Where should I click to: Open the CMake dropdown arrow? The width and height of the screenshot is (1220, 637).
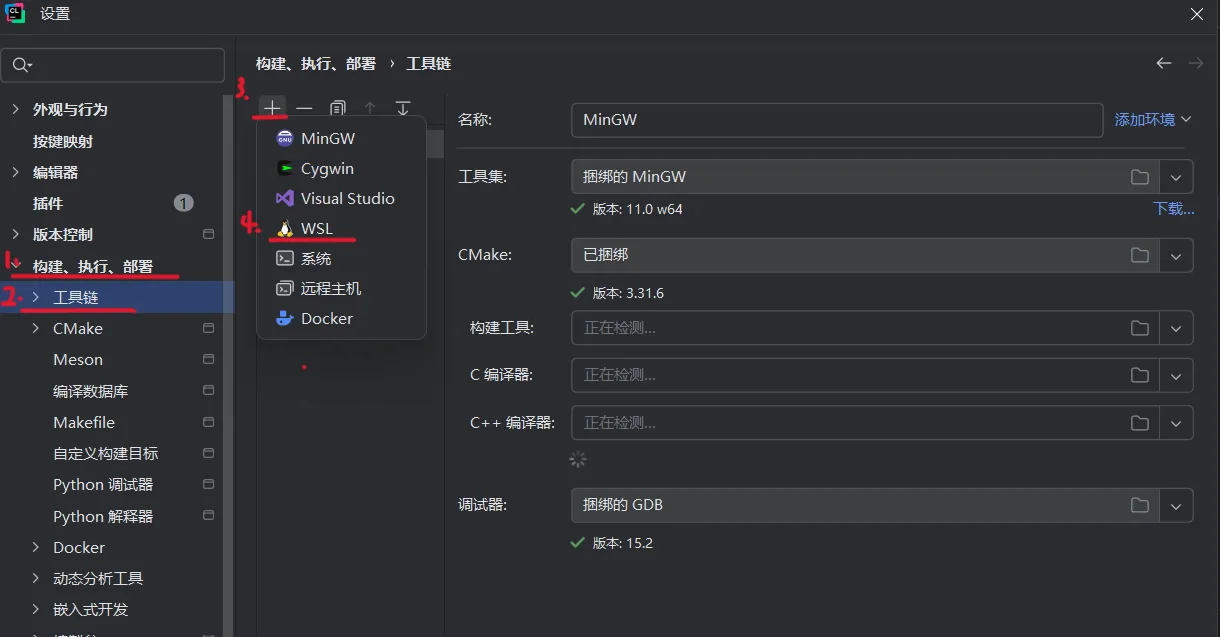1176,255
